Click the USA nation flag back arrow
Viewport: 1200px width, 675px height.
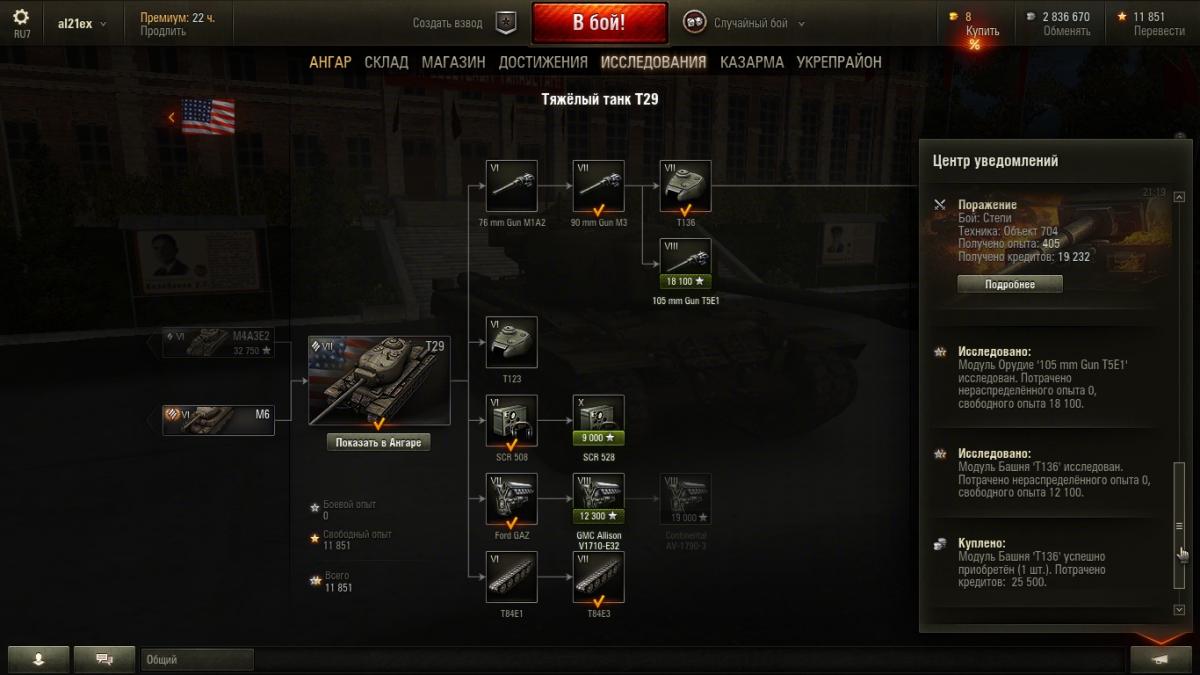tap(171, 117)
